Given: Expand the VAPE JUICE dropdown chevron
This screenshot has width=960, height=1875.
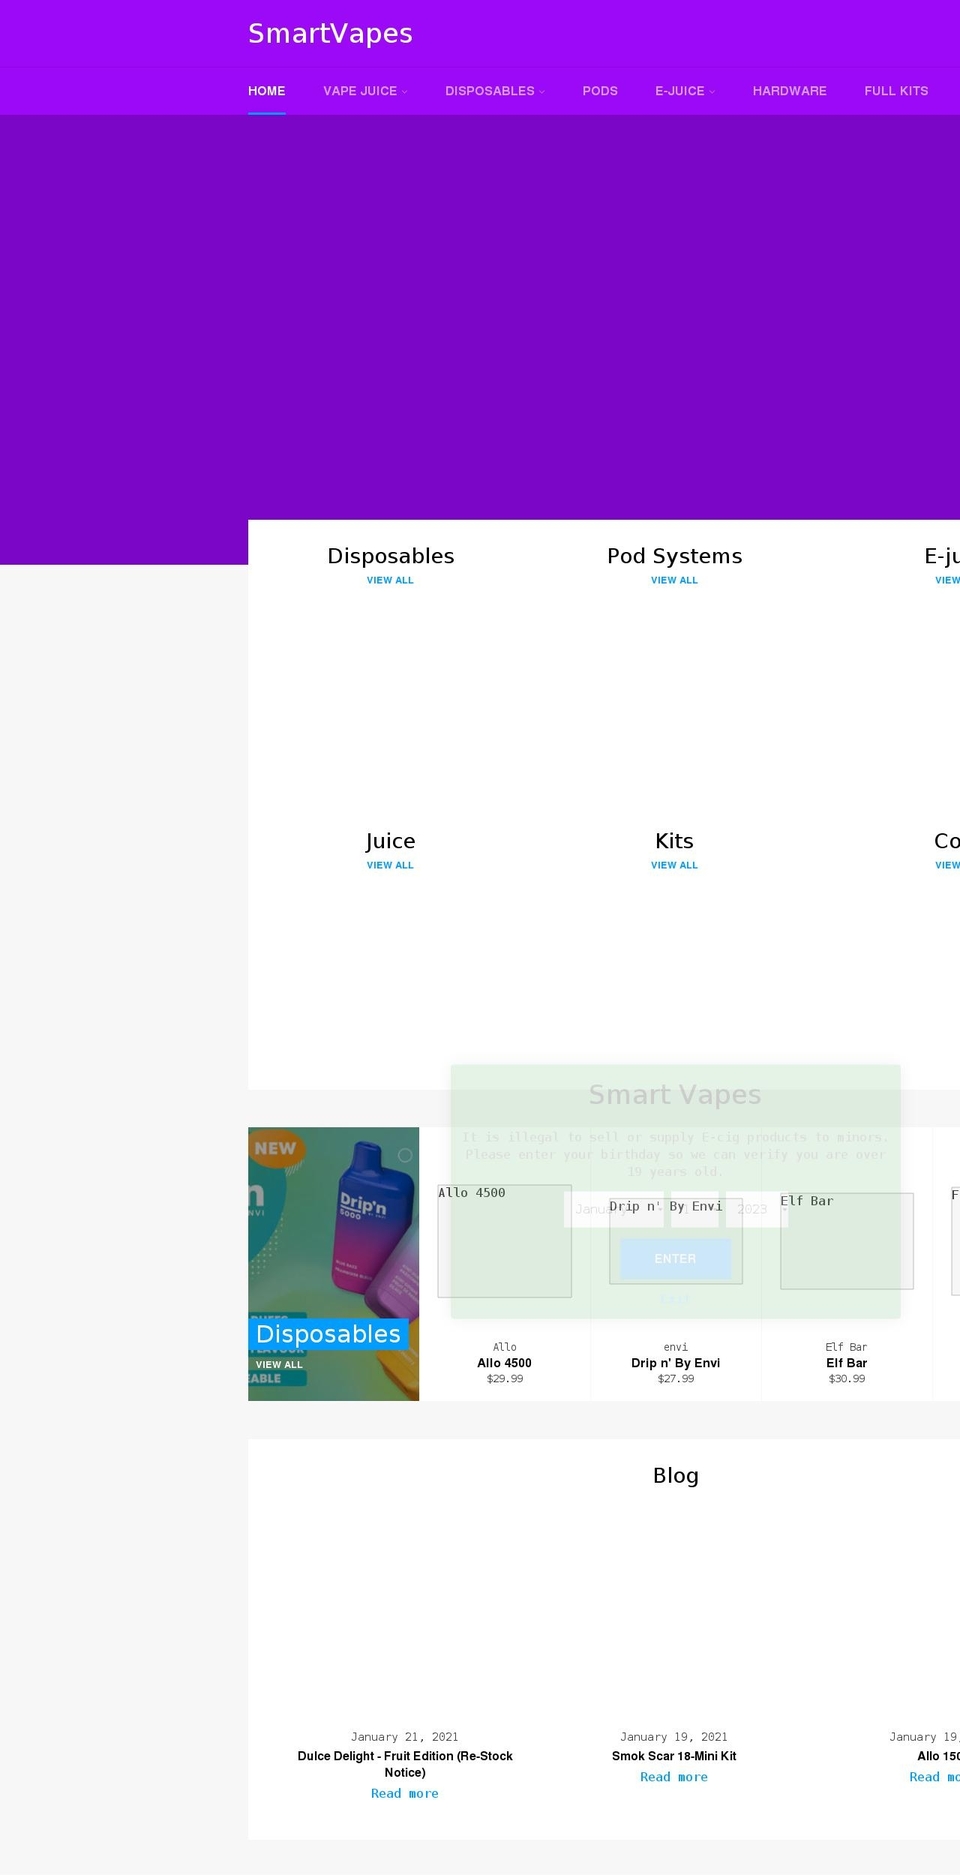Looking at the screenshot, I should coord(405,92).
